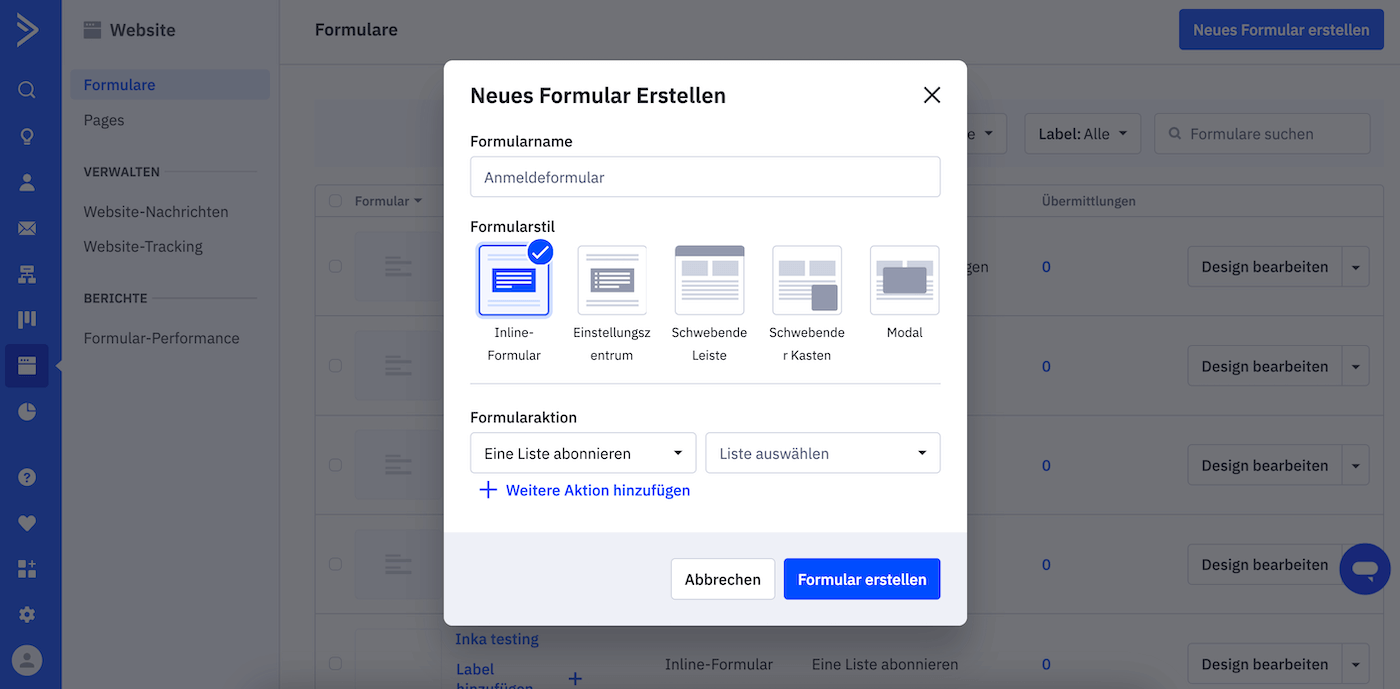
Task: Open the Inka testing form link
Action: click(x=497, y=639)
